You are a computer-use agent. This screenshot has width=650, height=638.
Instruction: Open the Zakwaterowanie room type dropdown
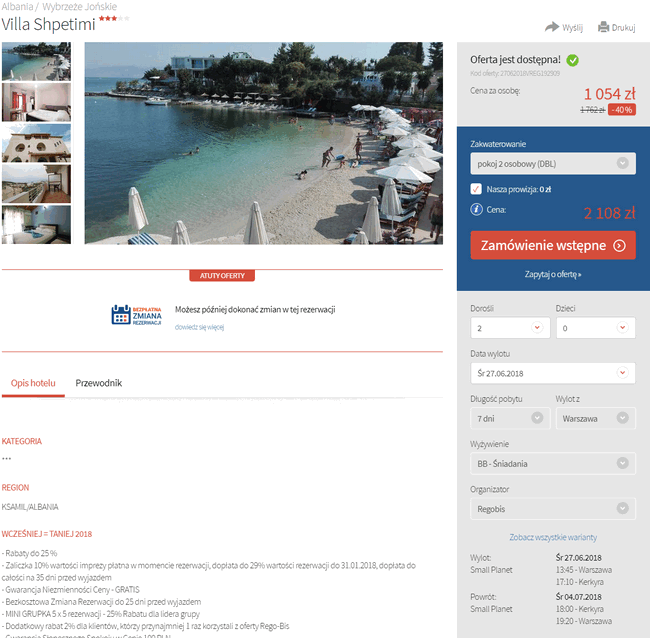point(553,164)
